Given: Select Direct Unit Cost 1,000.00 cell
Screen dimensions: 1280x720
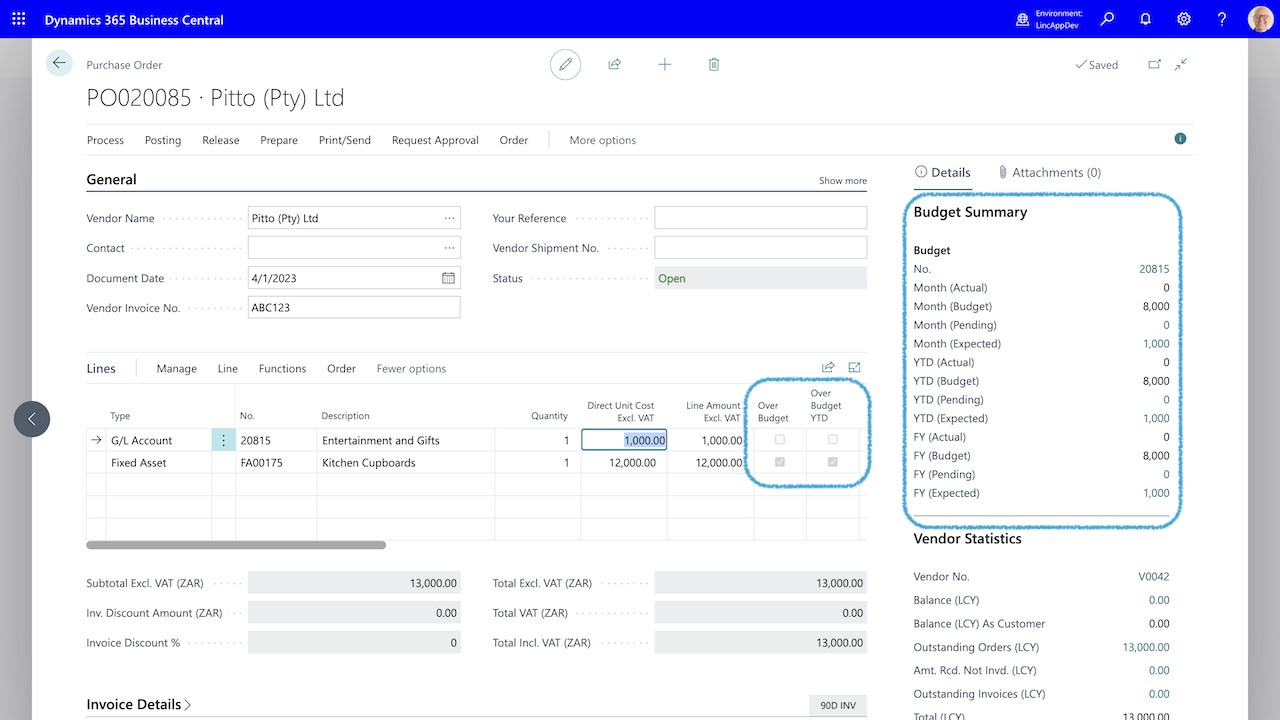Looking at the screenshot, I should tap(624, 440).
